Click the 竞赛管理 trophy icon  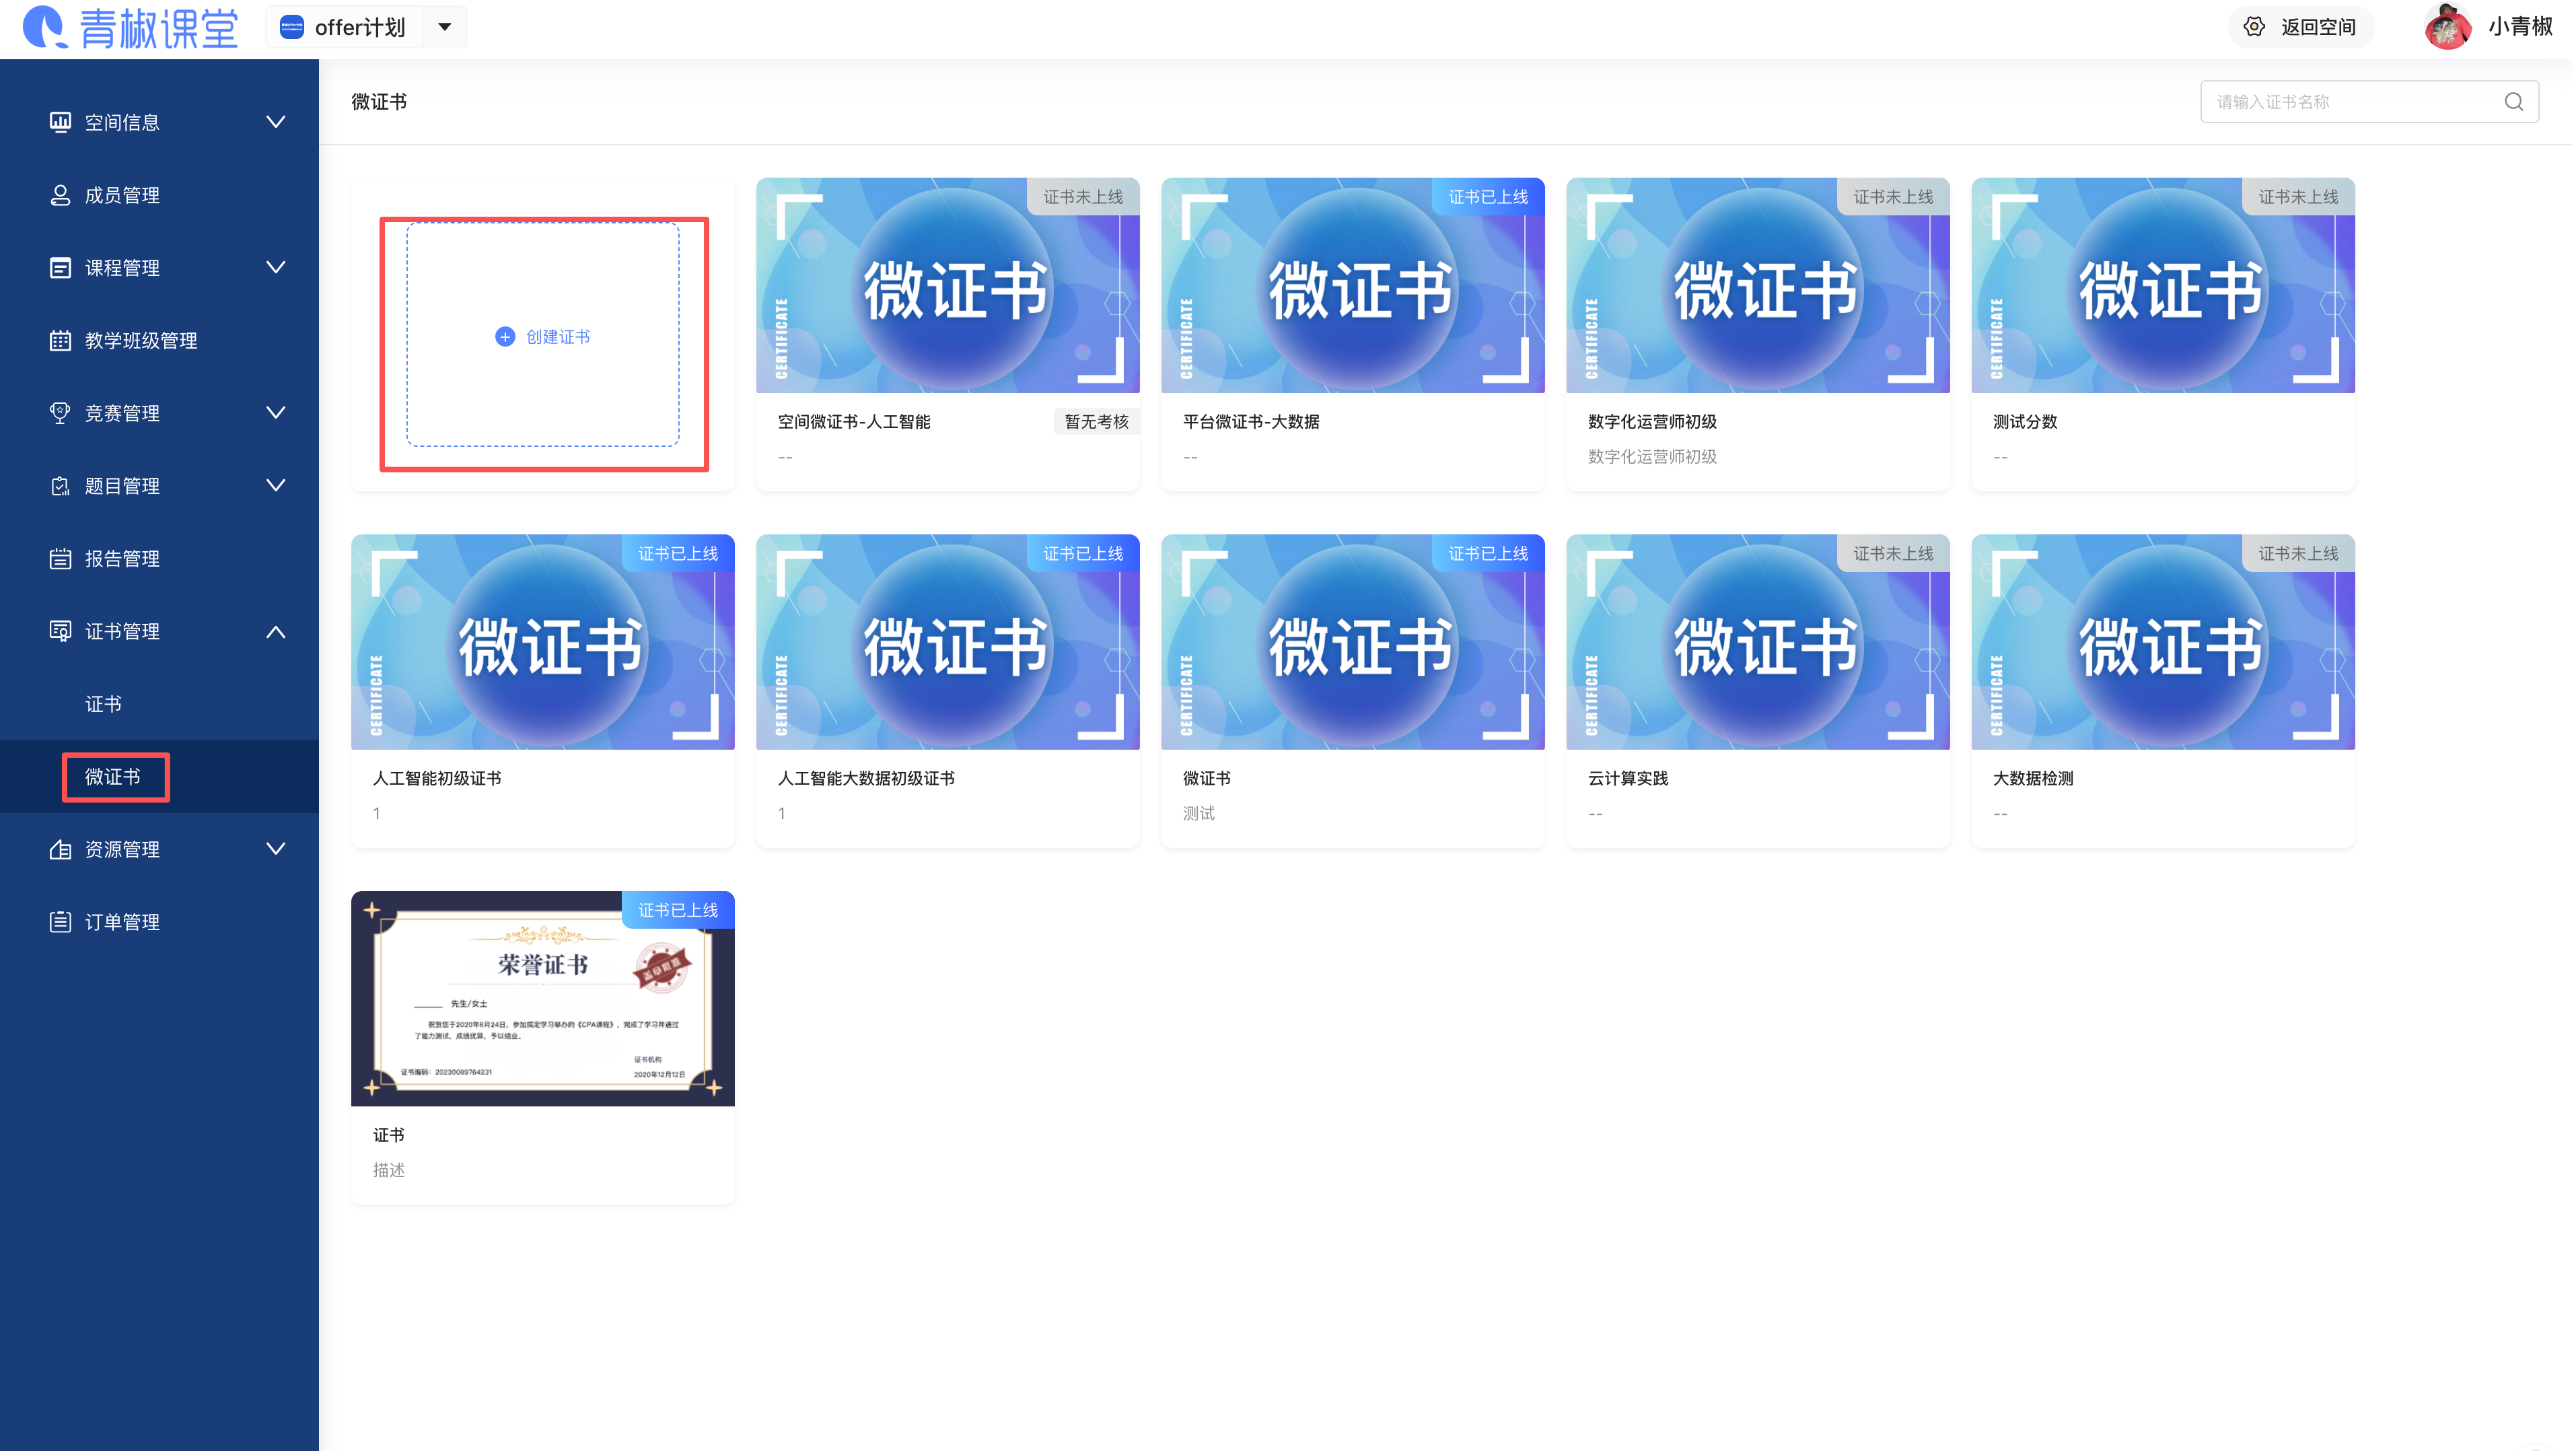tap(60, 413)
